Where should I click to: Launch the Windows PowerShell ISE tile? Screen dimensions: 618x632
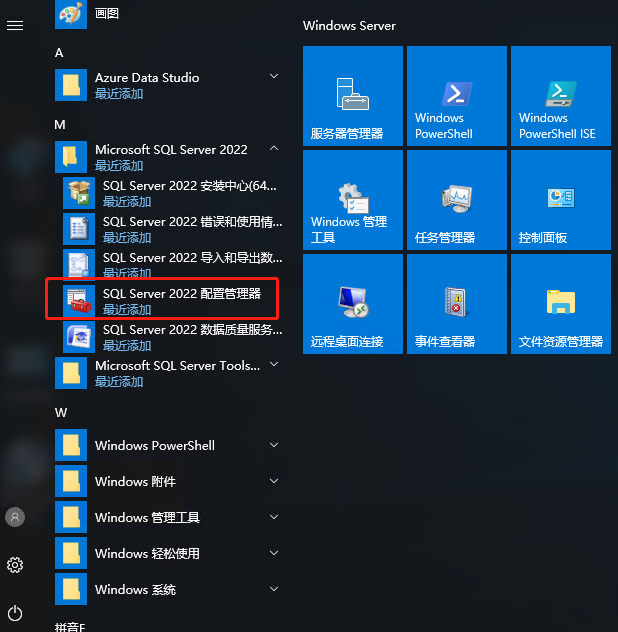tap(561, 96)
